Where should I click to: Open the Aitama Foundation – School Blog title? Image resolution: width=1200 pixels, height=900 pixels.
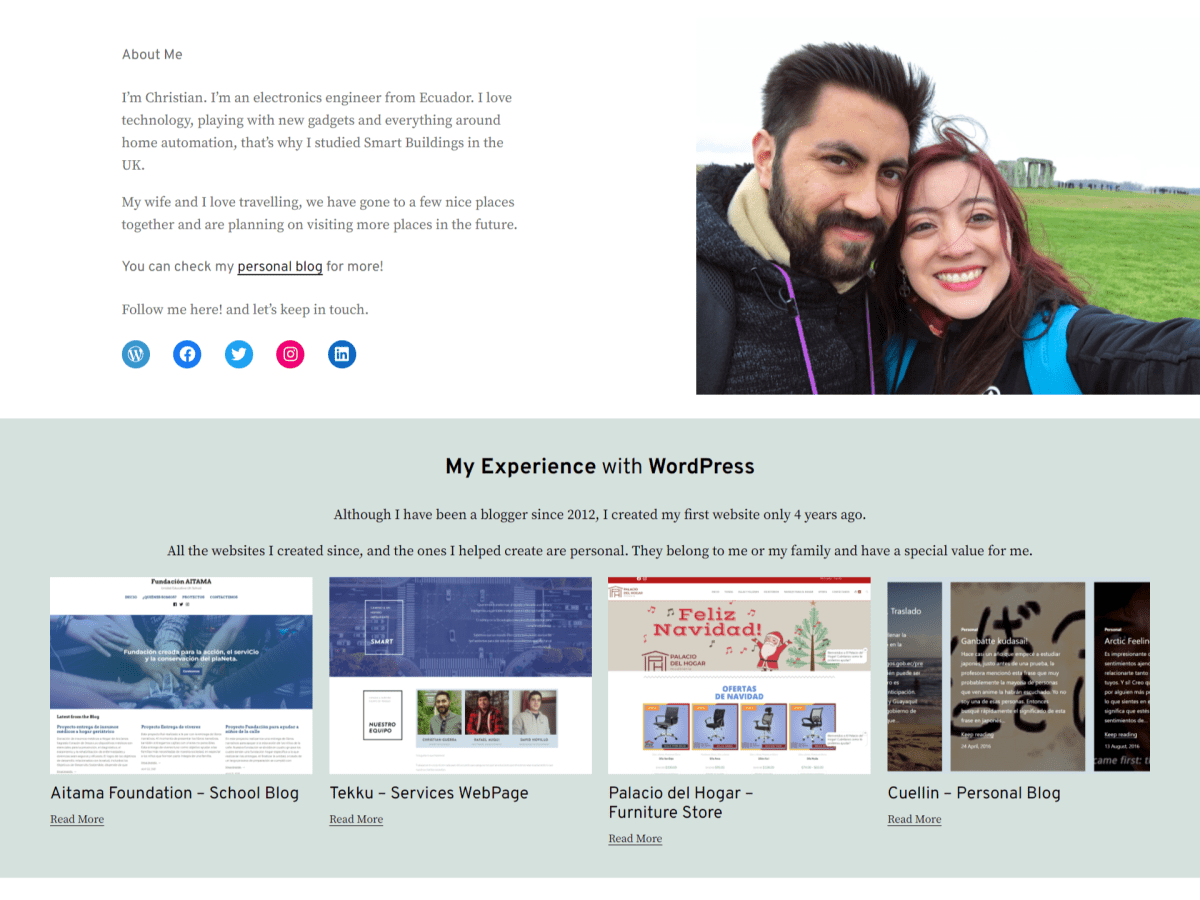click(x=175, y=793)
